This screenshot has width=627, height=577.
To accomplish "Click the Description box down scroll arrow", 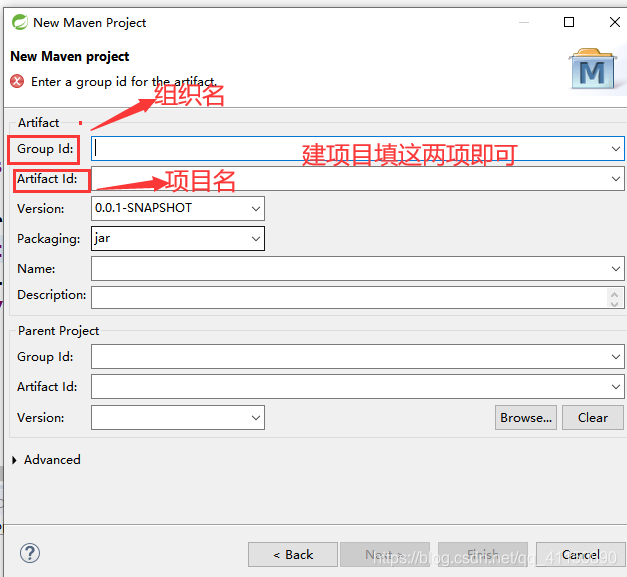I will point(615,303).
